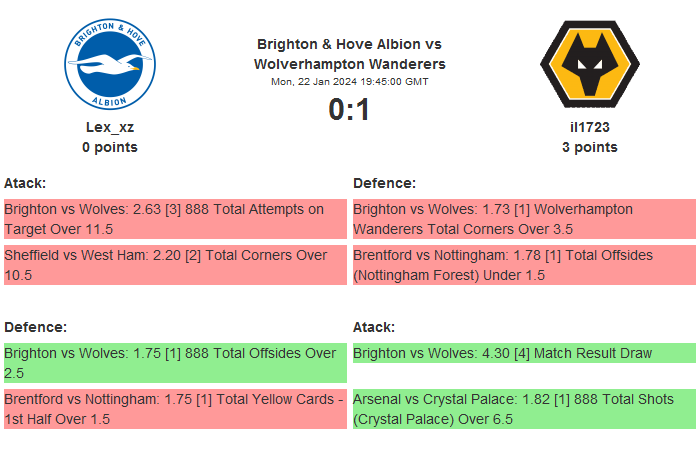700x460 pixels.
Task: Click Lex_xz's upper Atack section heading
Action: click(x=25, y=183)
